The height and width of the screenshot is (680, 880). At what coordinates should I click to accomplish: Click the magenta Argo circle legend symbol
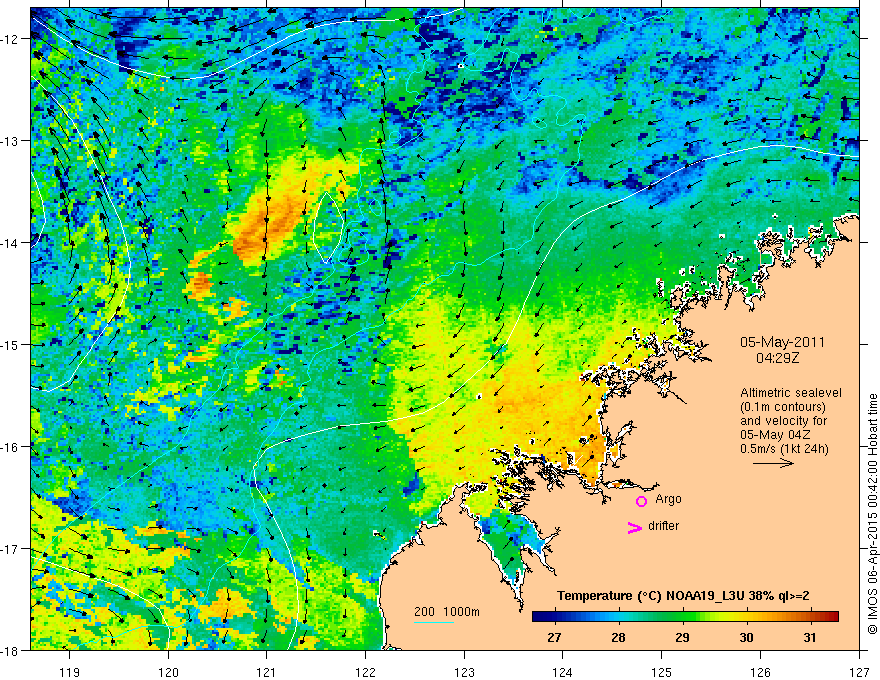641,501
